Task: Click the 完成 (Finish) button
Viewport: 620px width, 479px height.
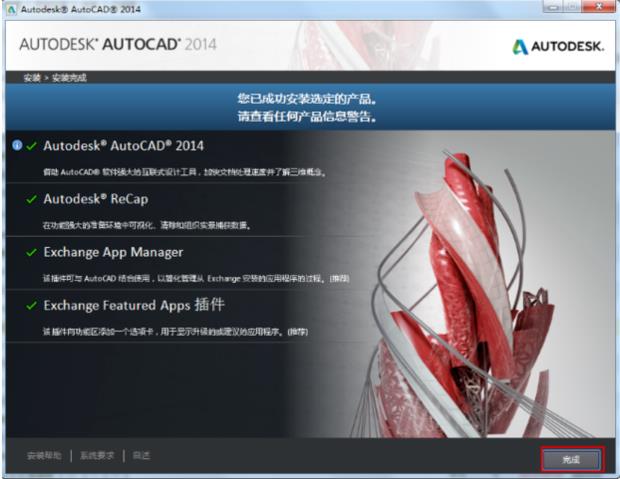Action: pos(572,459)
